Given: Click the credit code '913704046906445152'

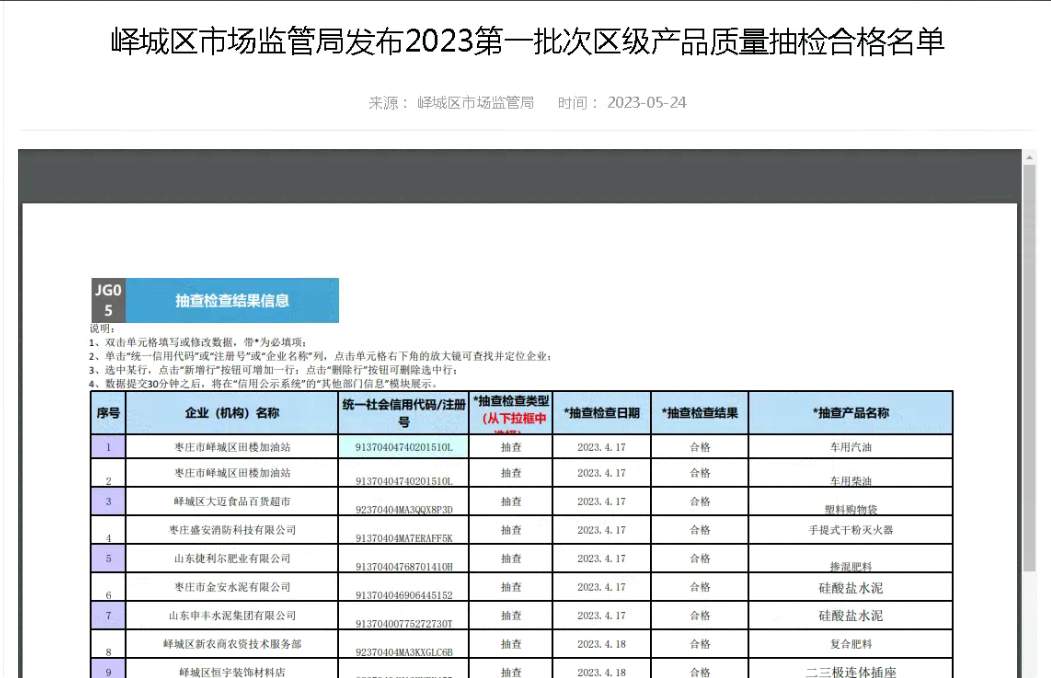Looking at the screenshot, I should (x=404, y=595).
